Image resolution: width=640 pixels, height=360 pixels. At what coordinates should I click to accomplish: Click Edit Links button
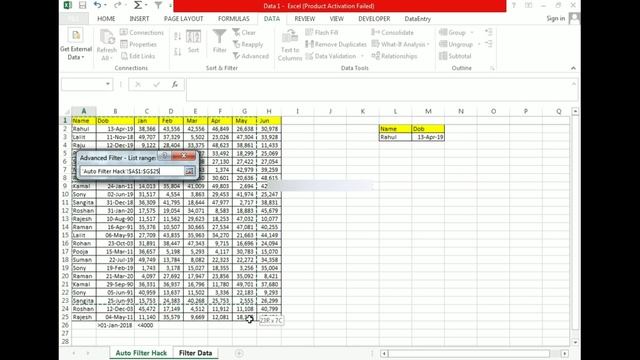pos(138,56)
